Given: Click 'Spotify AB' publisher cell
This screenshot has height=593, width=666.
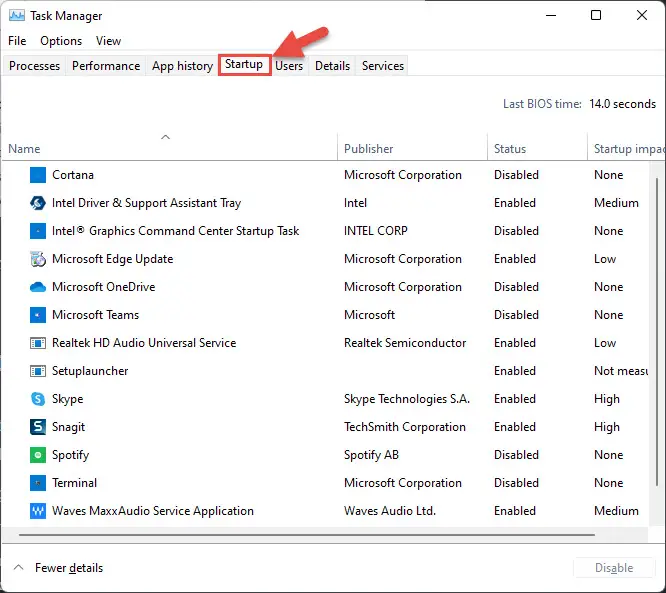Looking at the screenshot, I should (x=371, y=455).
